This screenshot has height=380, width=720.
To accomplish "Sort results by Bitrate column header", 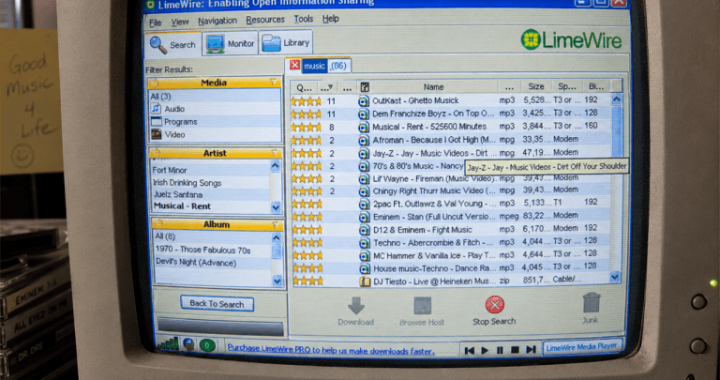I will tap(597, 86).
